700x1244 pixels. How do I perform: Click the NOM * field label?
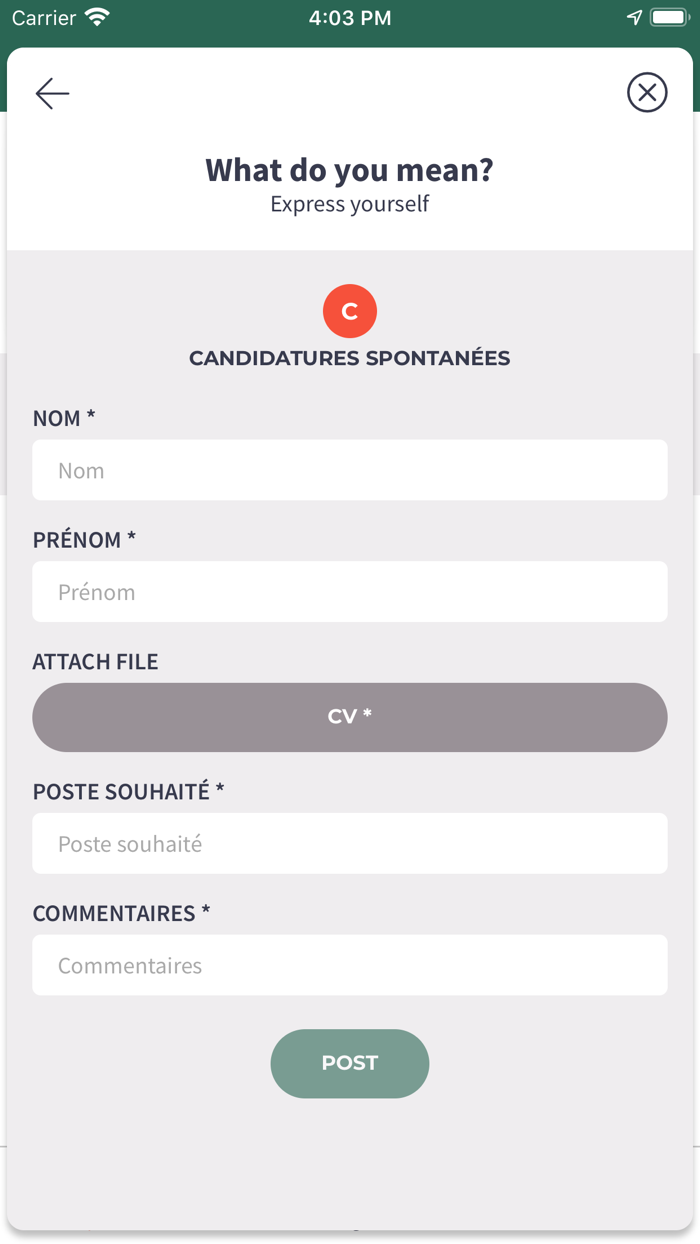click(63, 418)
